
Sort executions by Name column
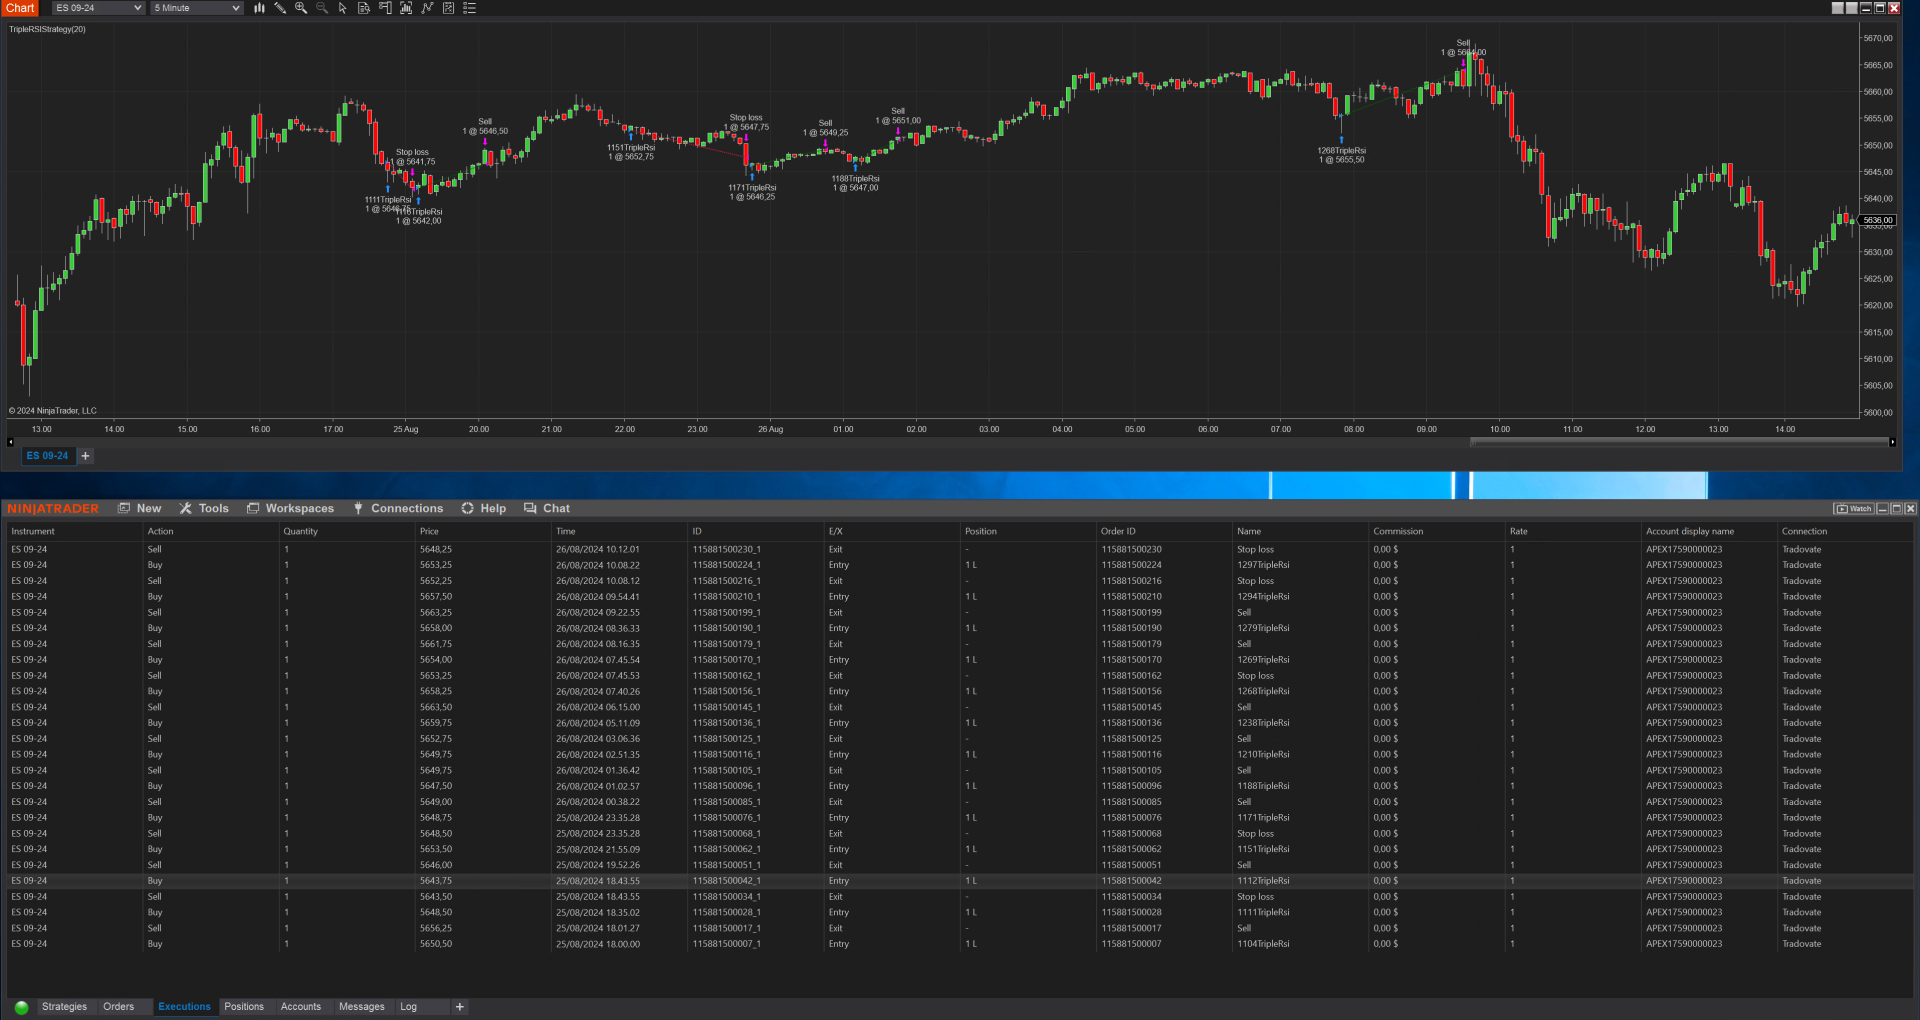(1249, 531)
